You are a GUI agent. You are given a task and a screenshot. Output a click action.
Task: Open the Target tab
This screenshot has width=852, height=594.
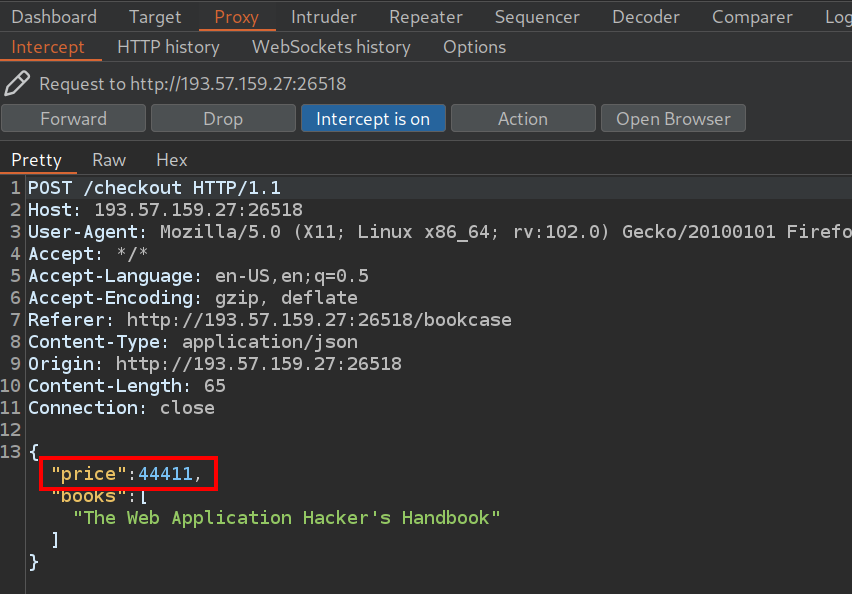pyautogui.click(x=155, y=17)
